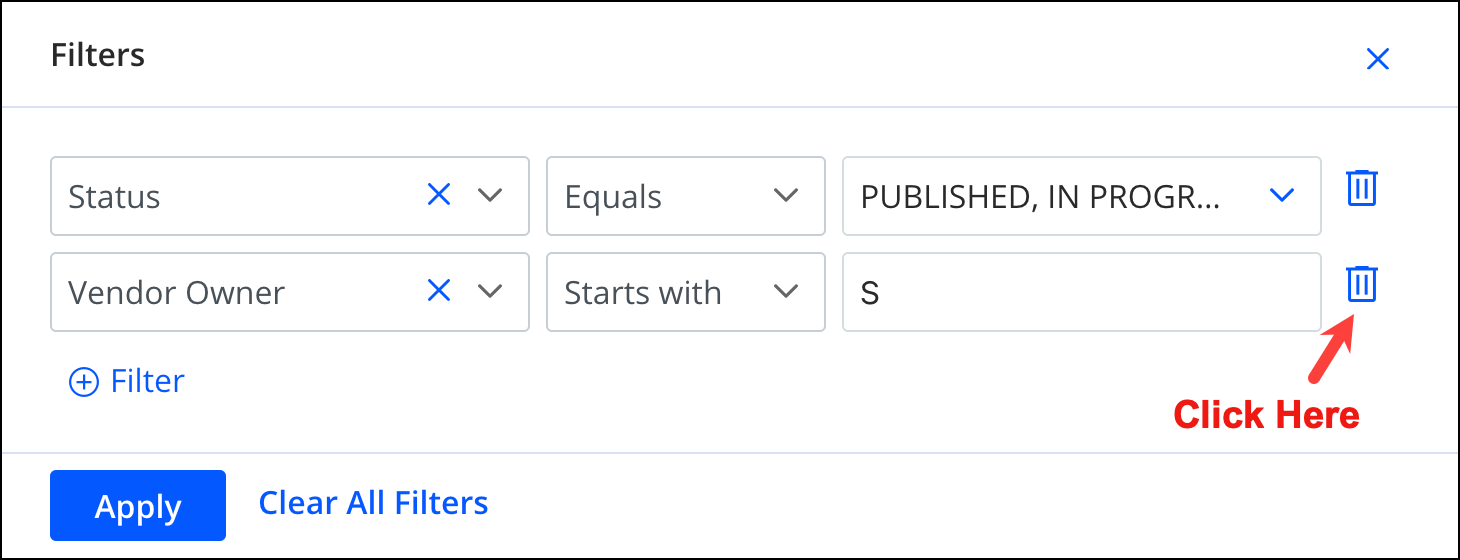The image size is (1460, 560).
Task: Click the chevron next to Starts with
Action: 787,291
